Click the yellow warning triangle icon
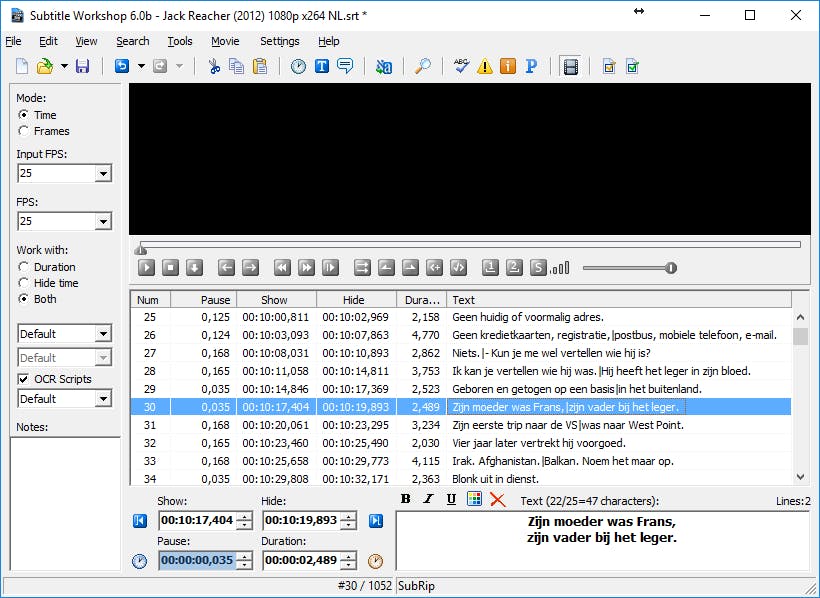The height and width of the screenshot is (598, 820). 485,67
